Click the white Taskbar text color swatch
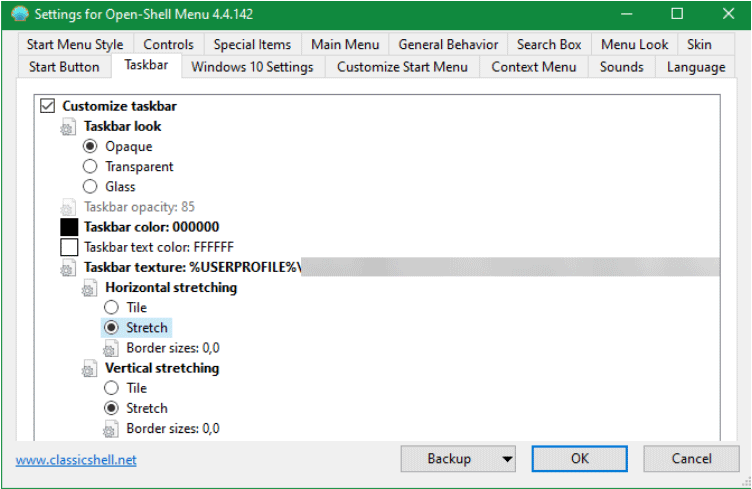752x489 pixels. [69, 247]
